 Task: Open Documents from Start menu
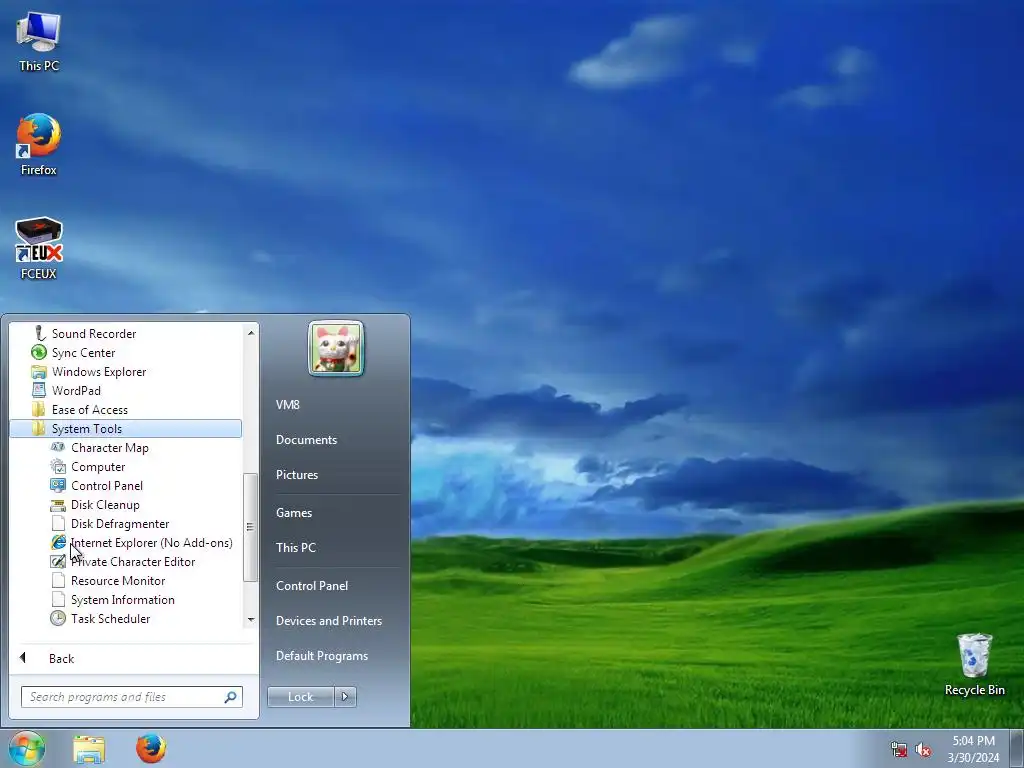306,440
